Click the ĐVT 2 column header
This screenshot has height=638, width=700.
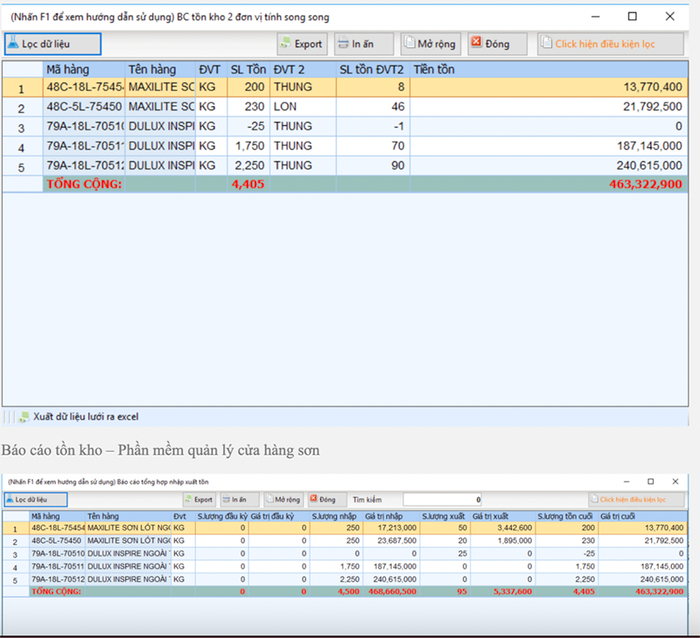tap(303, 70)
